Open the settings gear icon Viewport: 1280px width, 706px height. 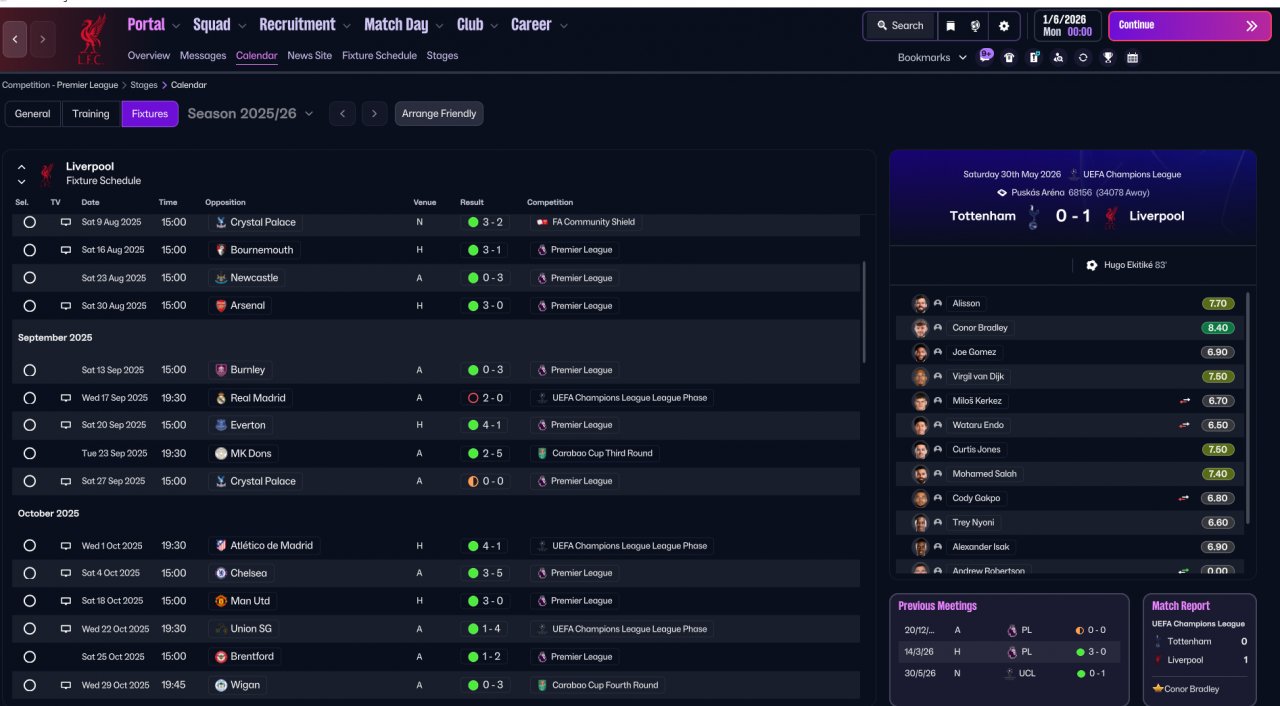[1004, 26]
